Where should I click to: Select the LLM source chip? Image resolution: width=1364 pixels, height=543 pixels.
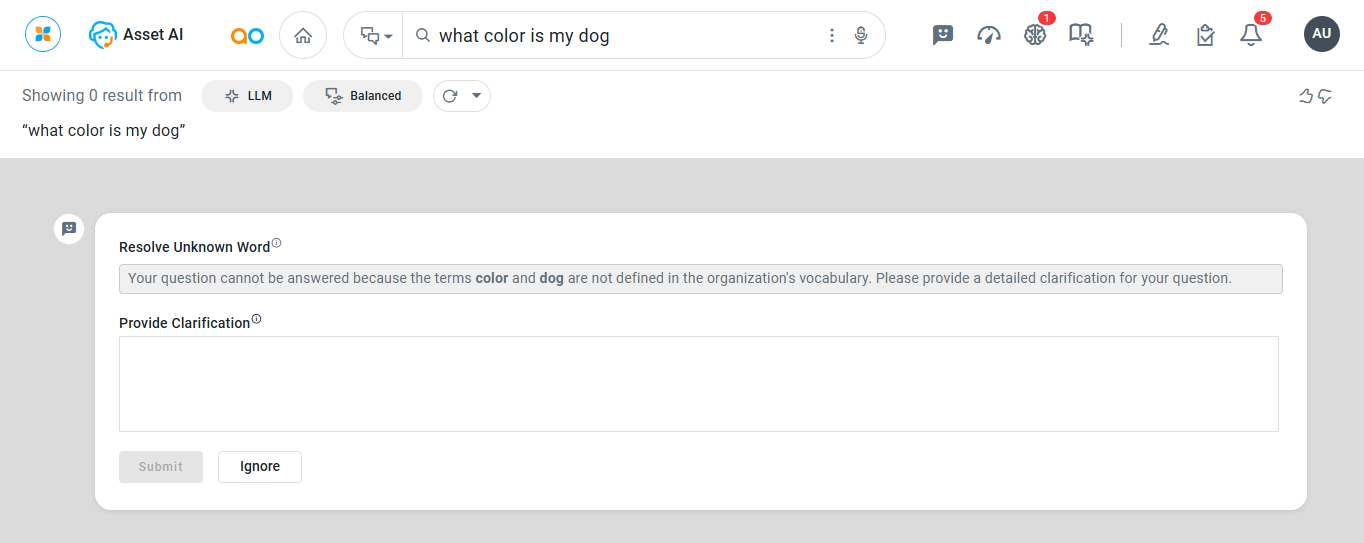coord(247,96)
